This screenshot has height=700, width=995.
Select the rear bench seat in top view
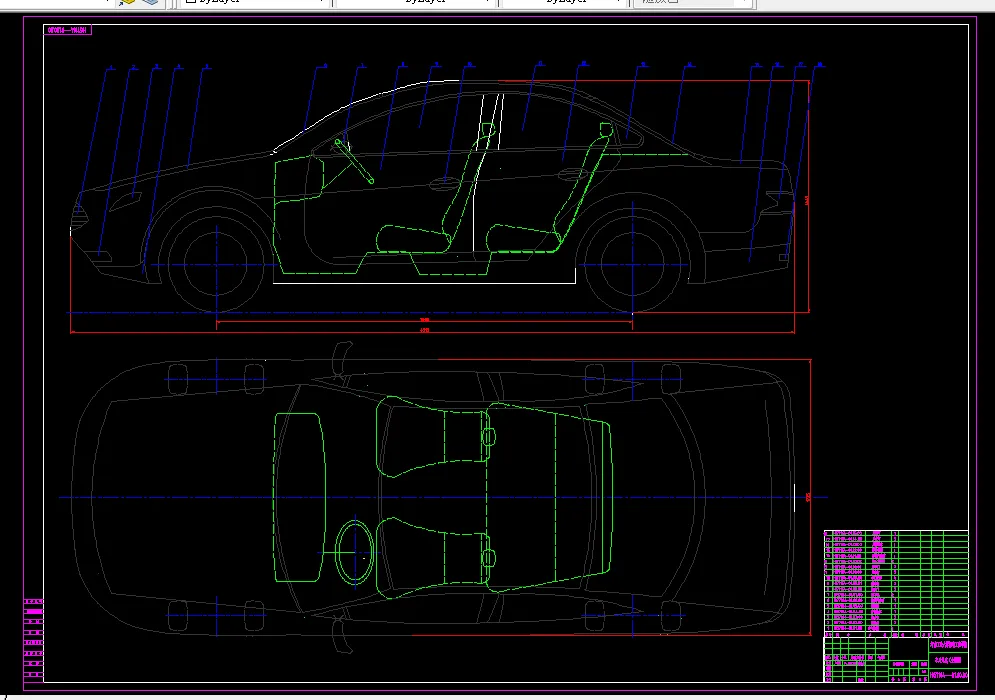[x=549, y=497]
